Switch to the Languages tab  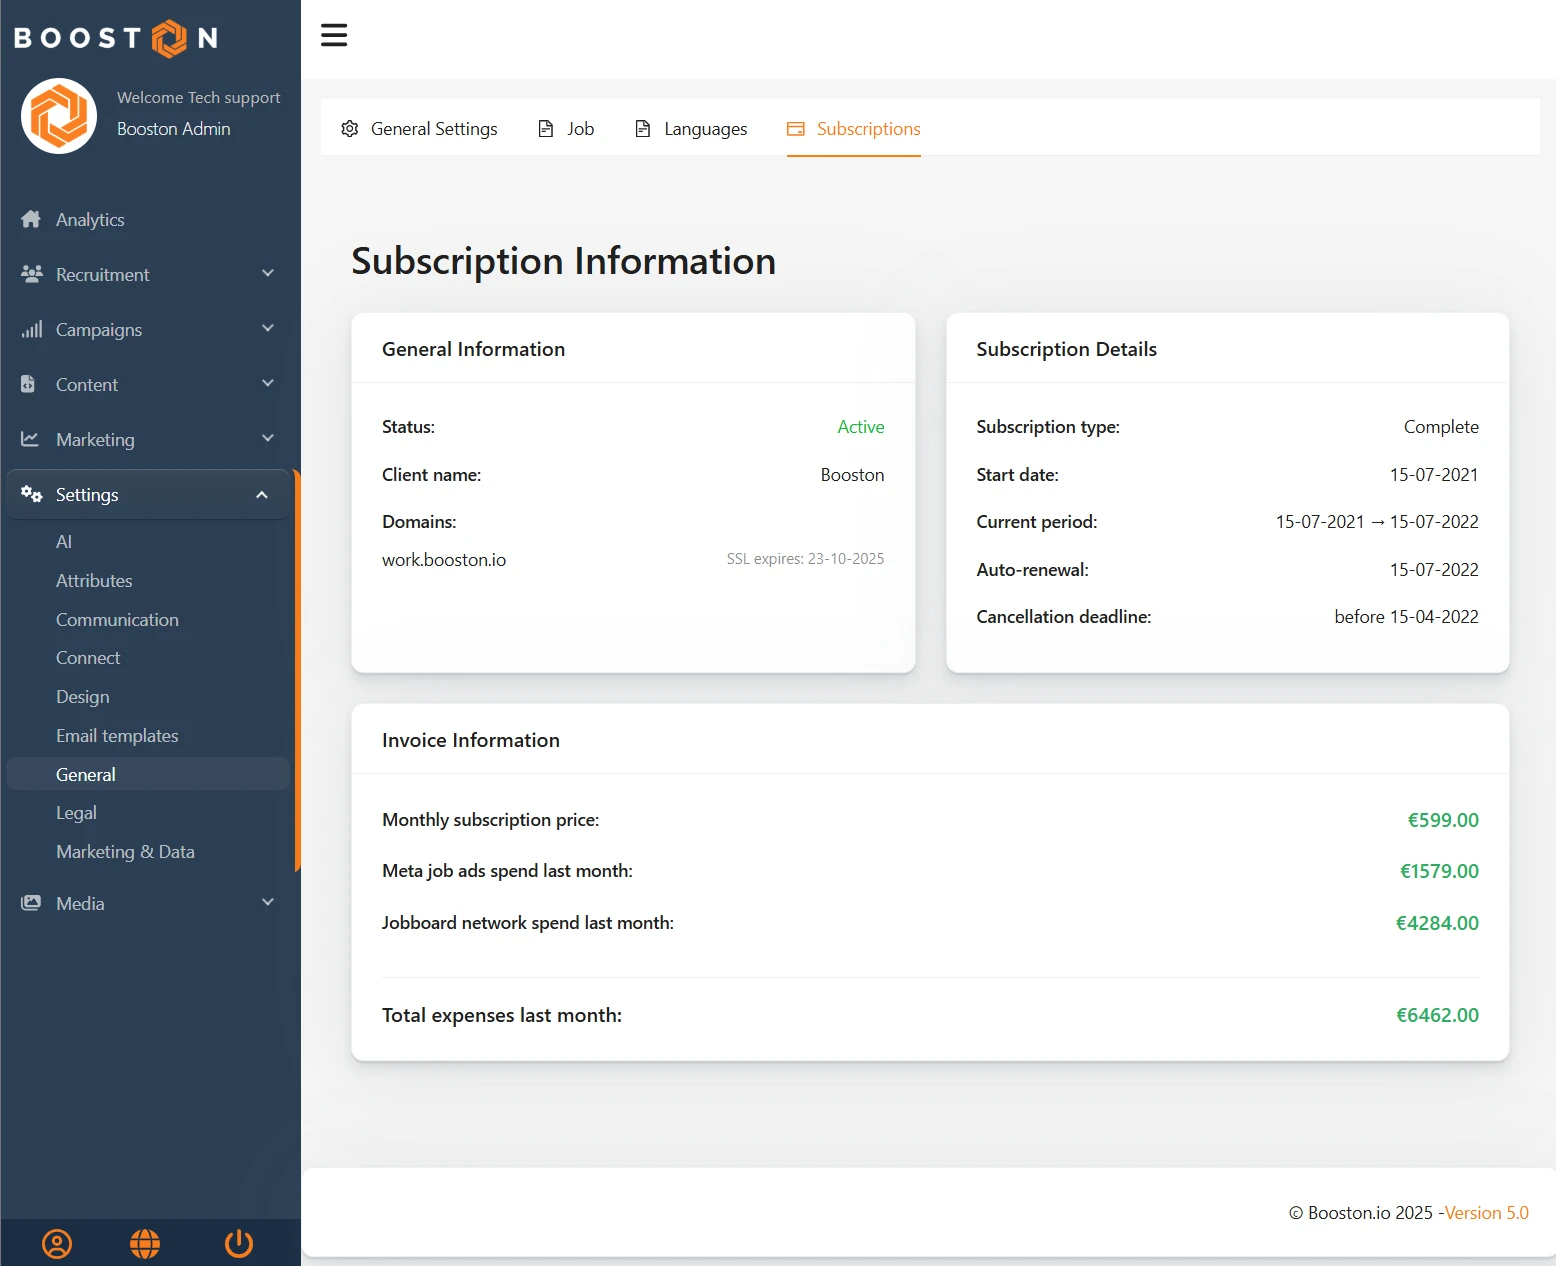tap(692, 129)
